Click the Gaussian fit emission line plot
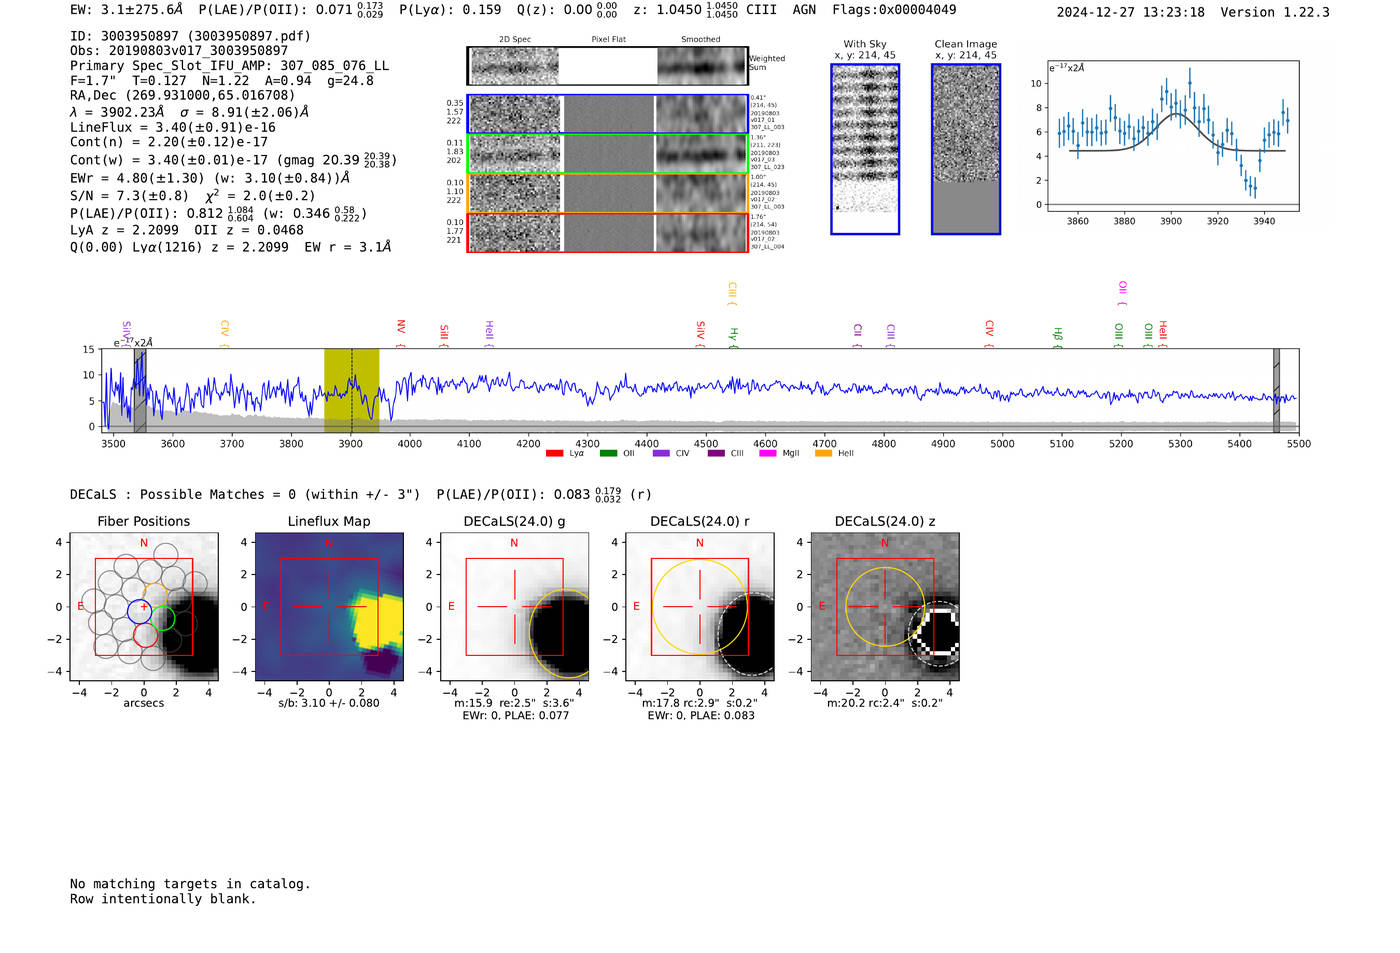 (x=1172, y=136)
